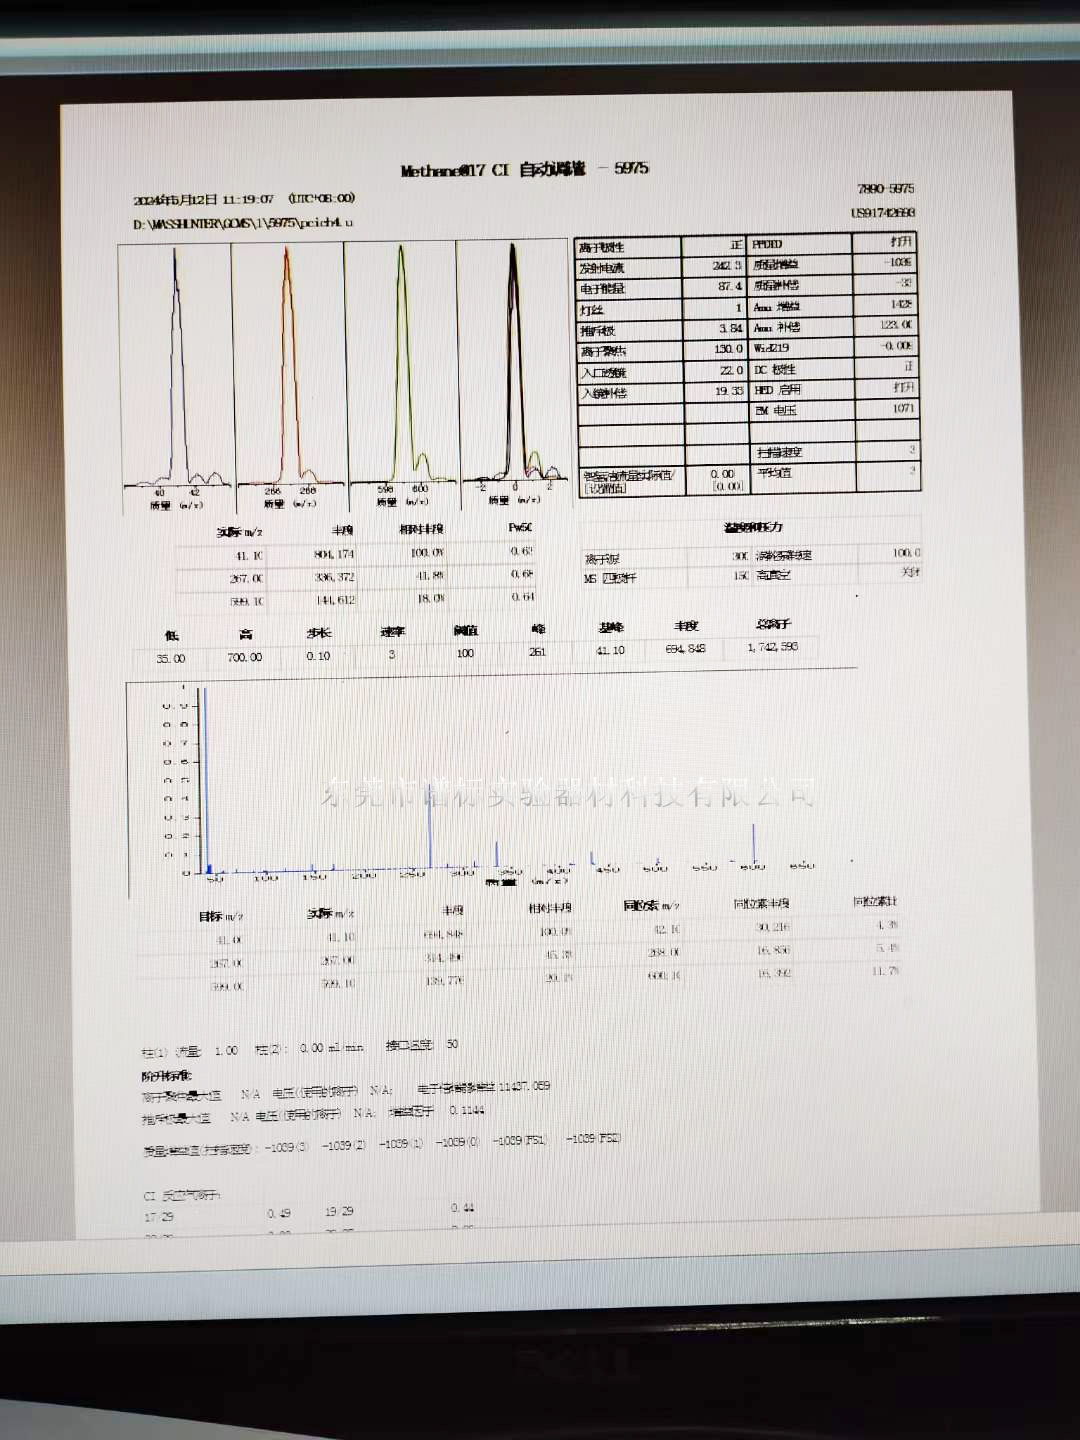1080x1440 pixels.
Task: Click the EM 电压 value 1071 cell
Action: 903,408
